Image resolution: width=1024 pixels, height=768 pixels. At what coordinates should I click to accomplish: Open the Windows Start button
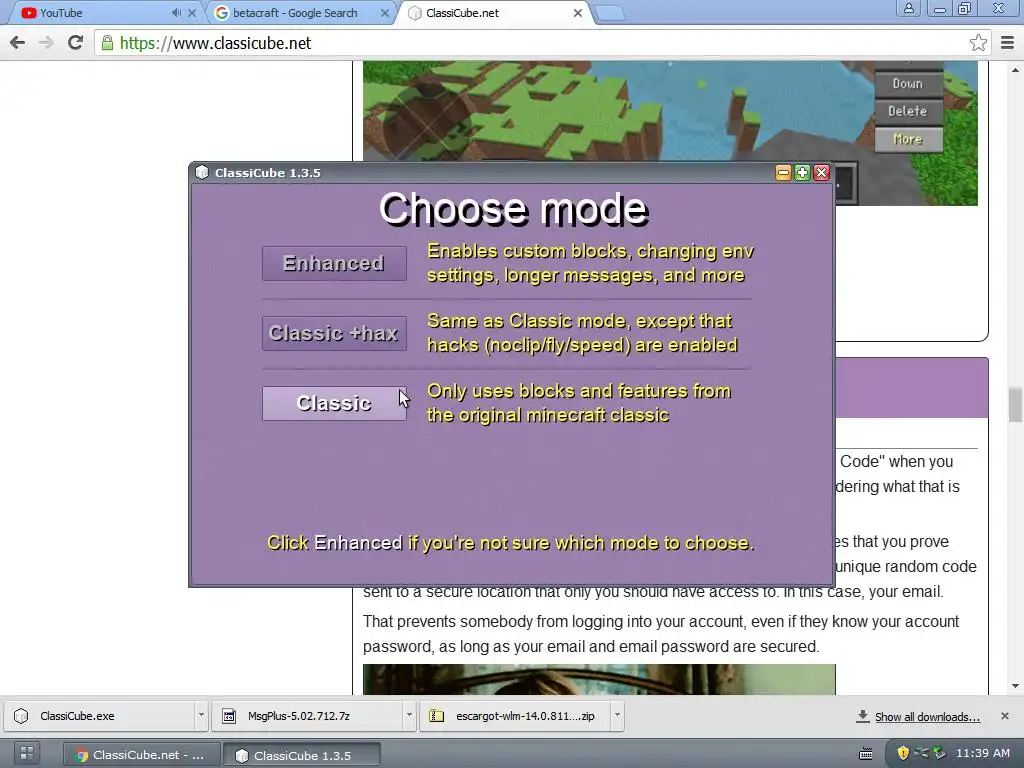(x=26, y=754)
